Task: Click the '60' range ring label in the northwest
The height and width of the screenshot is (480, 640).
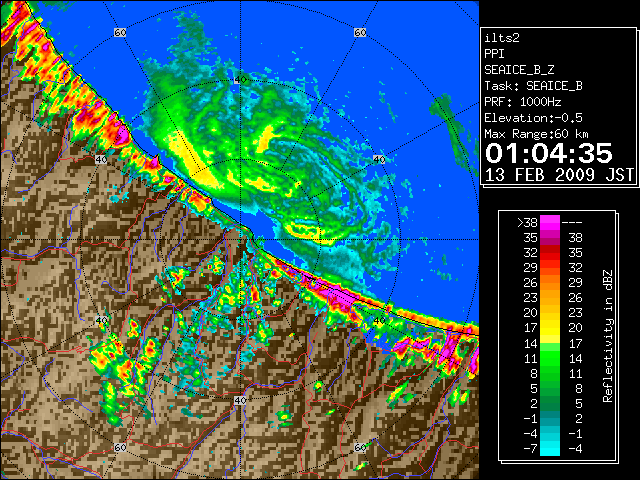Action: (x=120, y=32)
